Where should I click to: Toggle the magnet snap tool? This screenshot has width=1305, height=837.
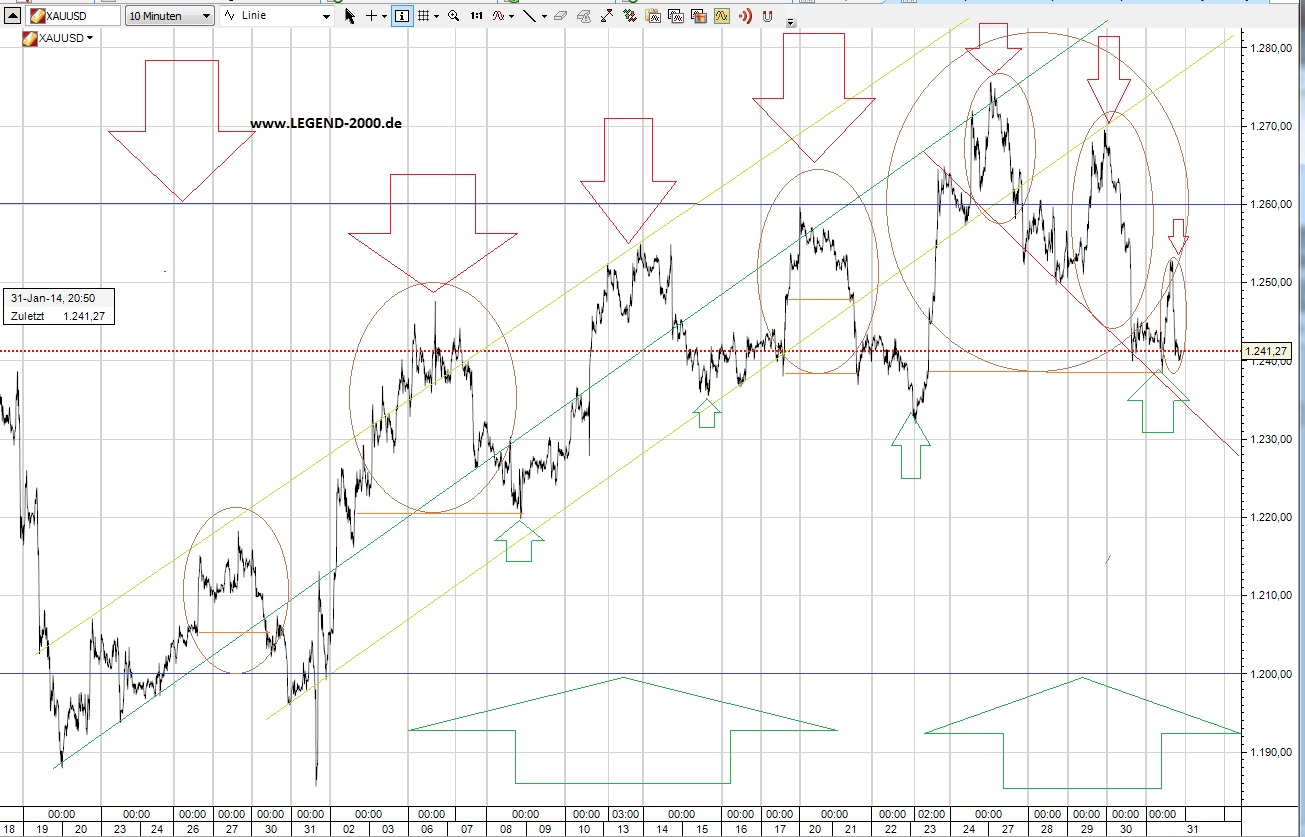767,16
